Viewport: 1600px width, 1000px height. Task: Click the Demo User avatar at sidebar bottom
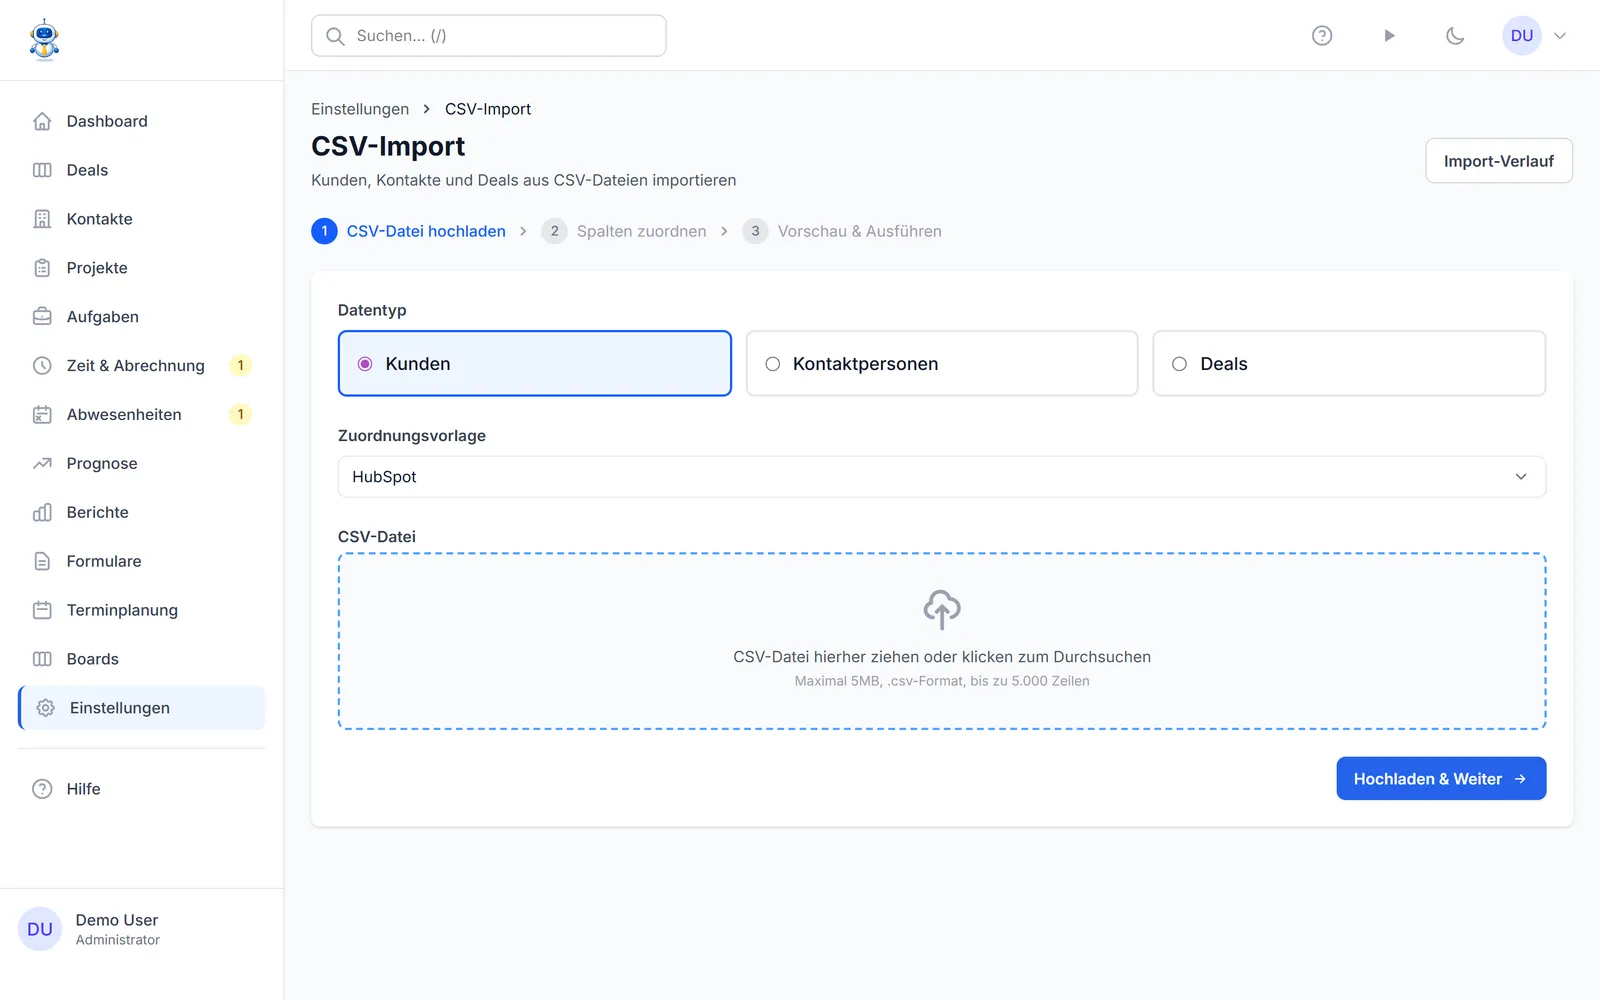point(40,929)
